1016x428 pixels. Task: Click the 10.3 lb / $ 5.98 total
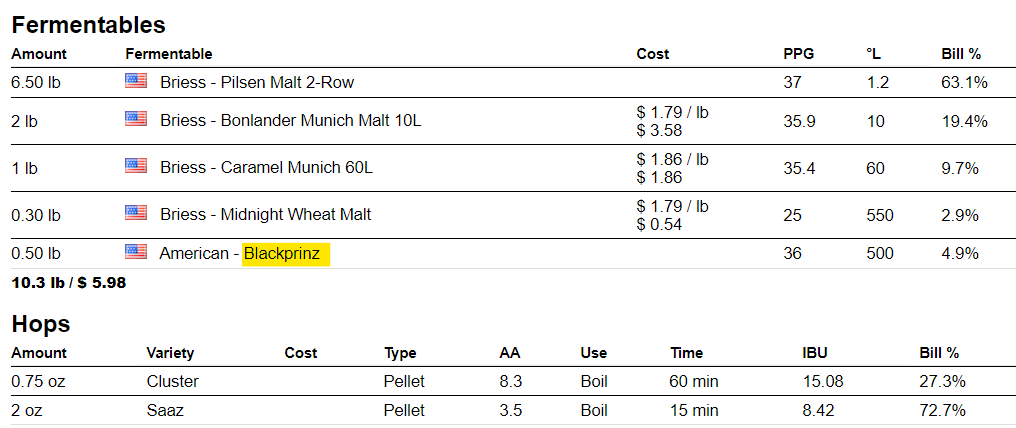pyautogui.click(x=68, y=283)
